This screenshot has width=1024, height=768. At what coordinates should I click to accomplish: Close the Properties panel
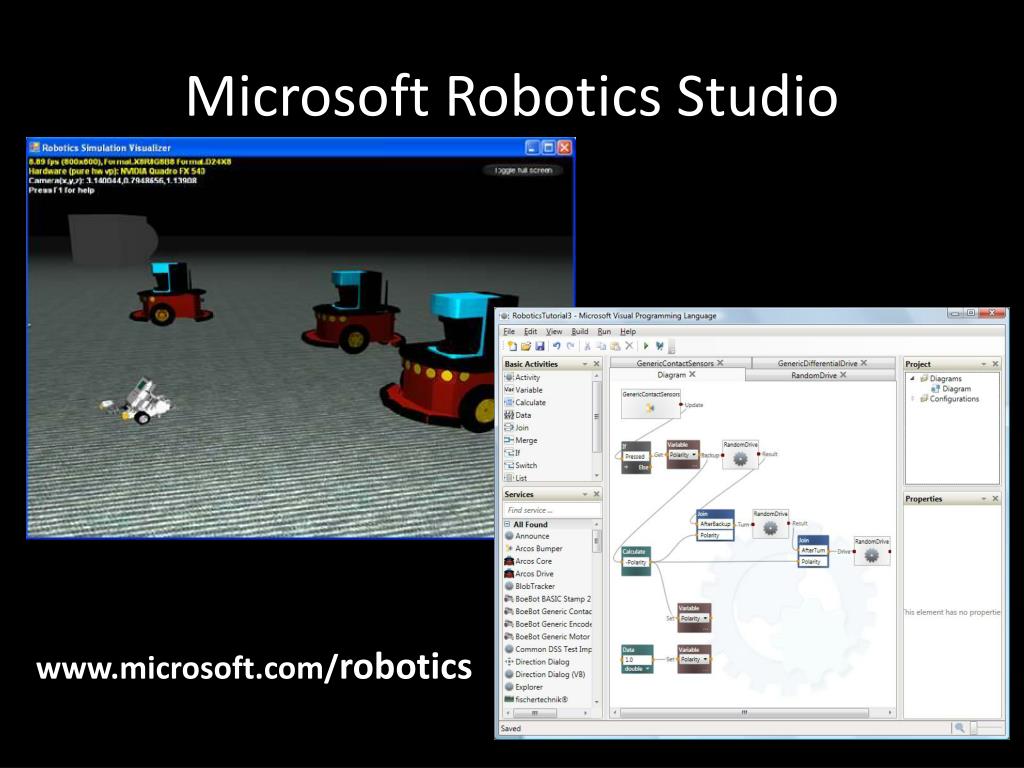995,499
